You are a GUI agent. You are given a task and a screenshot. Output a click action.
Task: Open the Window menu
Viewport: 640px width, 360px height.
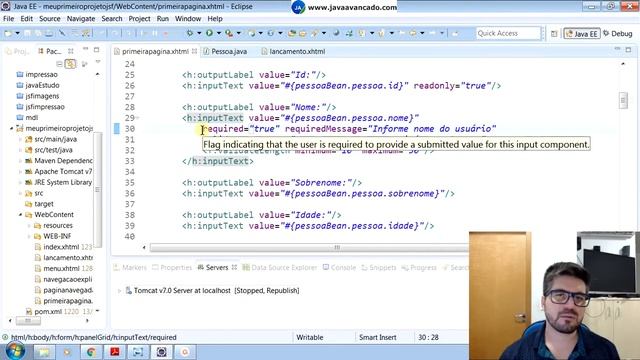tap(188, 19)
